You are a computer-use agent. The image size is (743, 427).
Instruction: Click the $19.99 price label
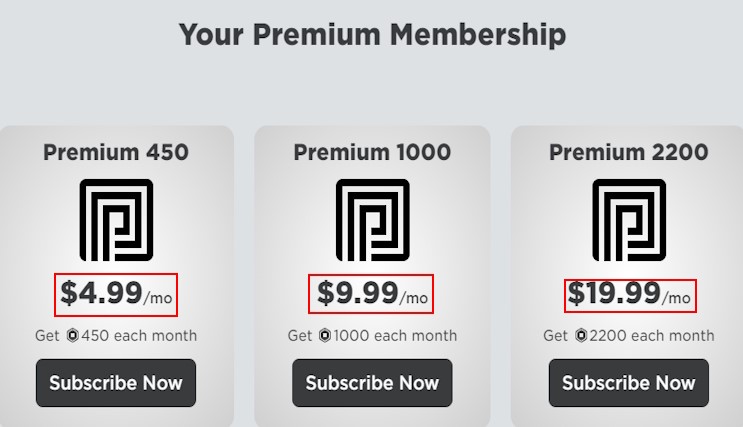click(614, 293)
